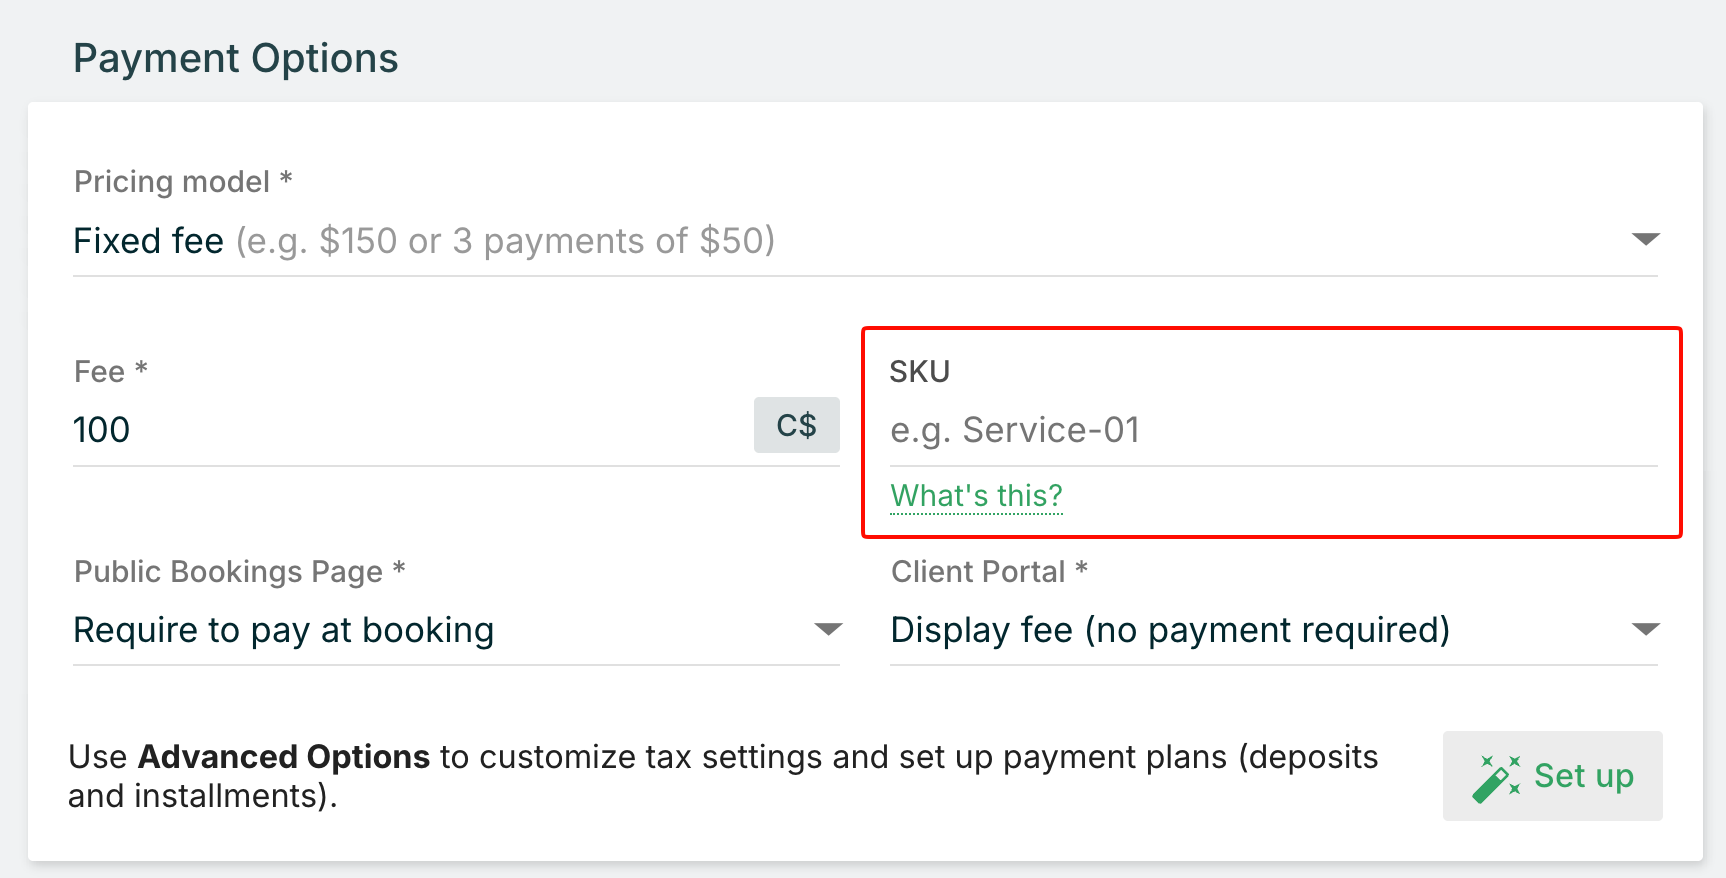
Task: Click the magic wand icon beside Set up
Action: (x=1496, y=778)
